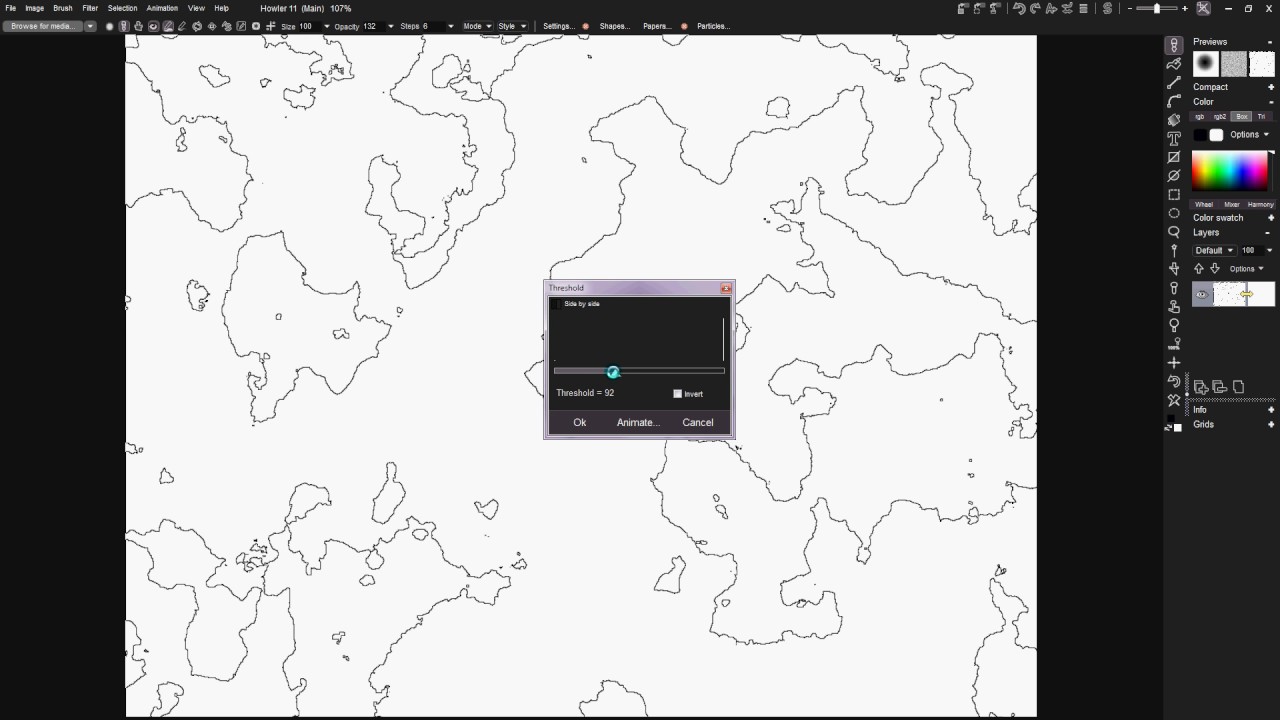Select the paint bucket fill tool
The width and height of the screenshot is (1280, 720).
(x=1174, y=120)
